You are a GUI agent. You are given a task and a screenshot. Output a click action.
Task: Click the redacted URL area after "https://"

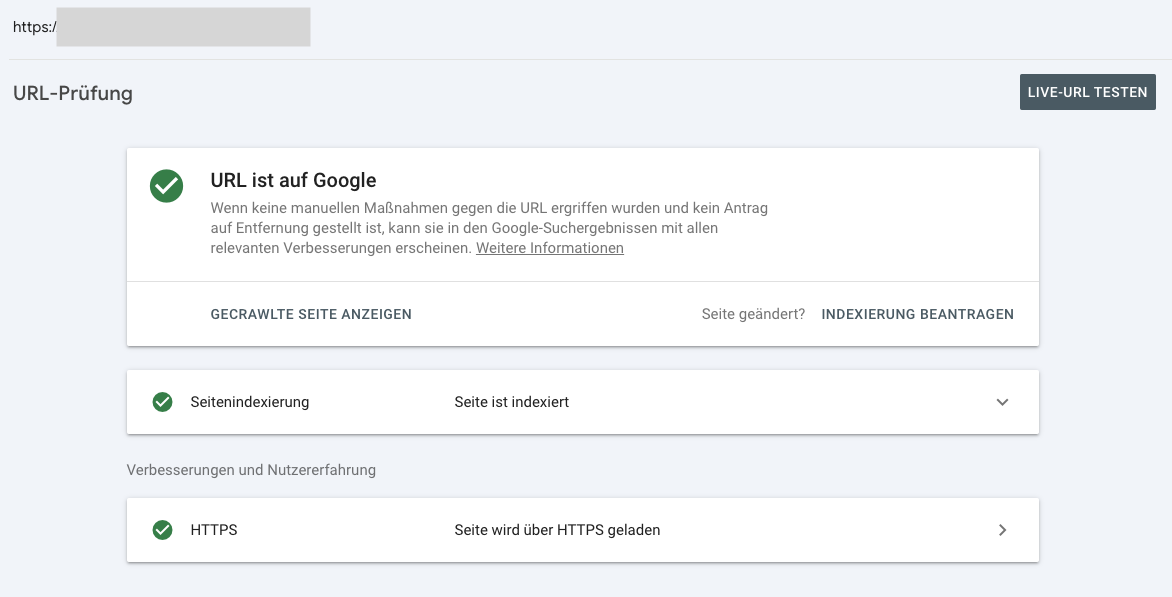(183, 27)
